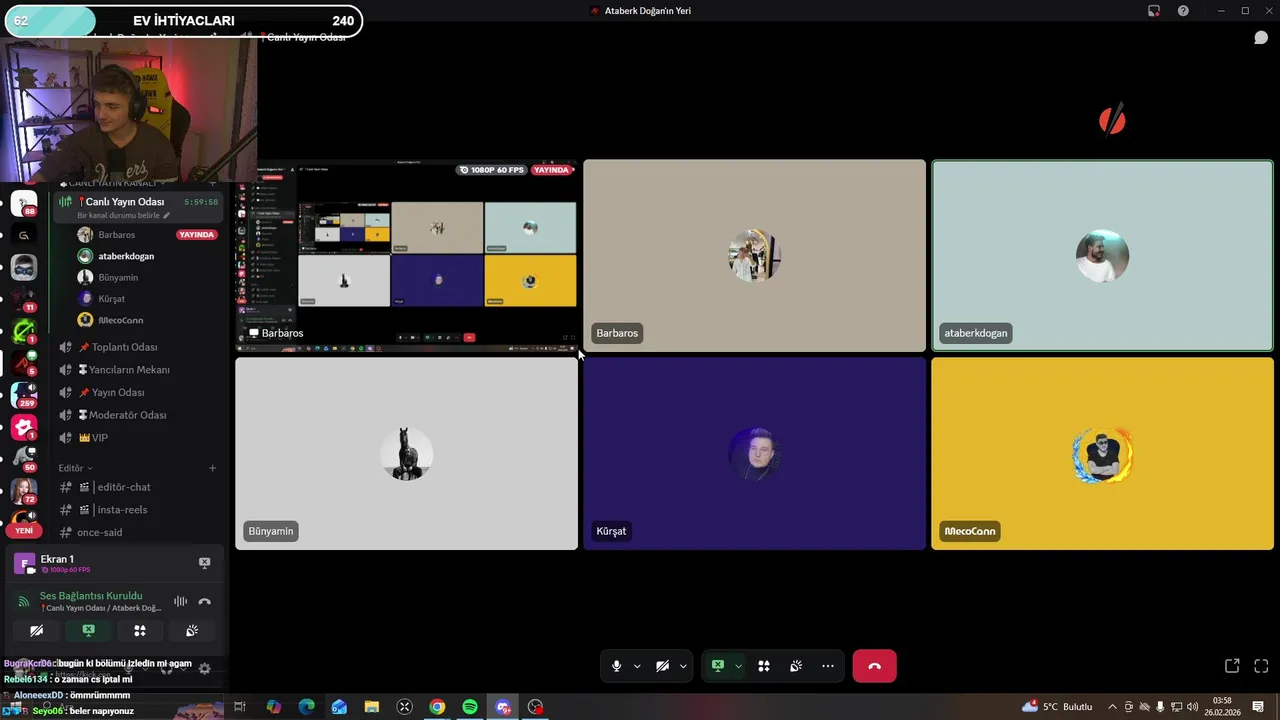Disconnect with the red hang-up button
Viewport: 1280px width, 720px height.
[x=875, y=666]
